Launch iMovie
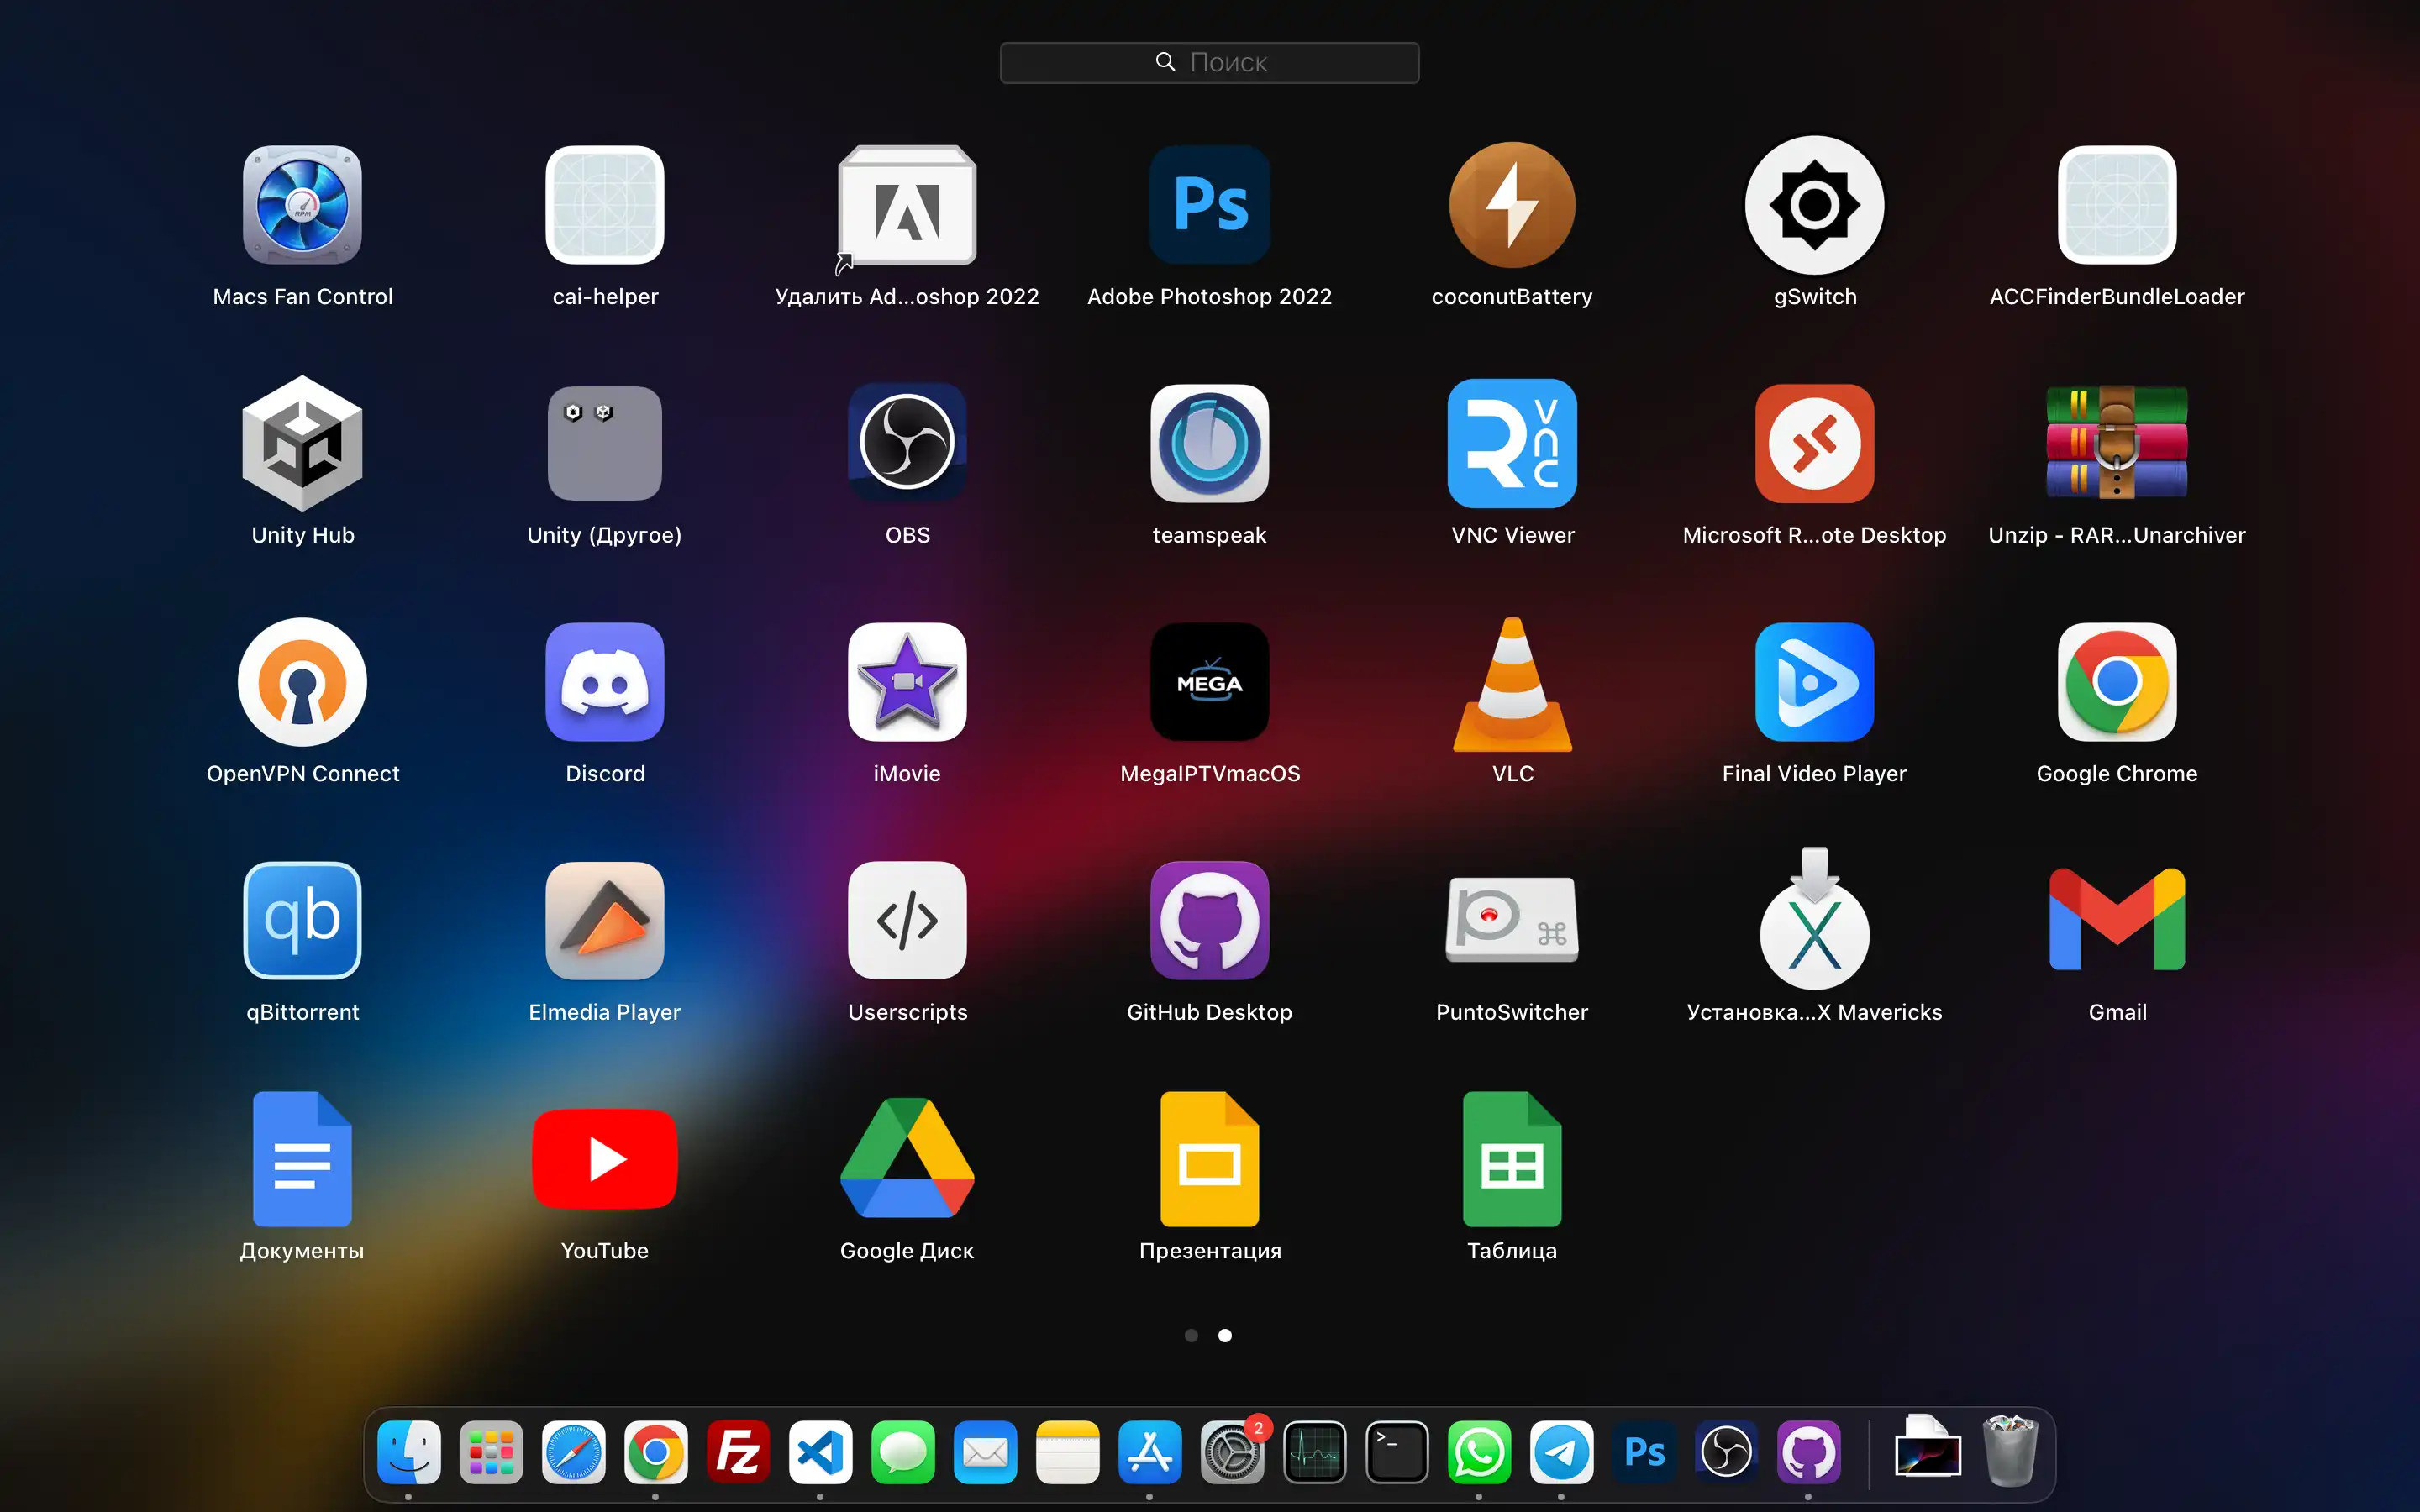The height and width of the screenshot is (1512, 2420). pyautogui.click(x=907, y=682)
